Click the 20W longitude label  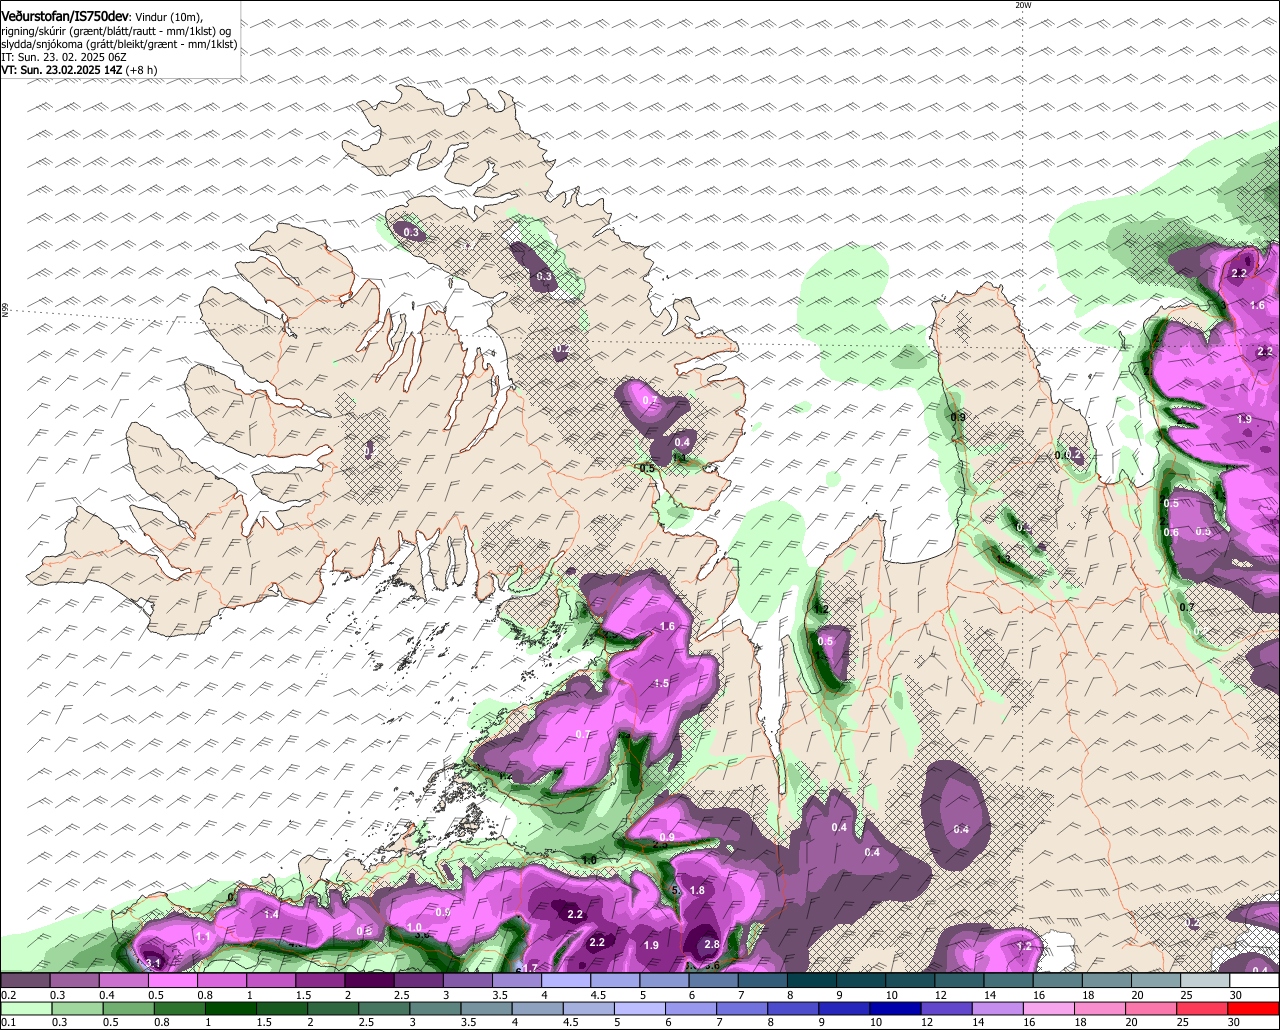1022,5
